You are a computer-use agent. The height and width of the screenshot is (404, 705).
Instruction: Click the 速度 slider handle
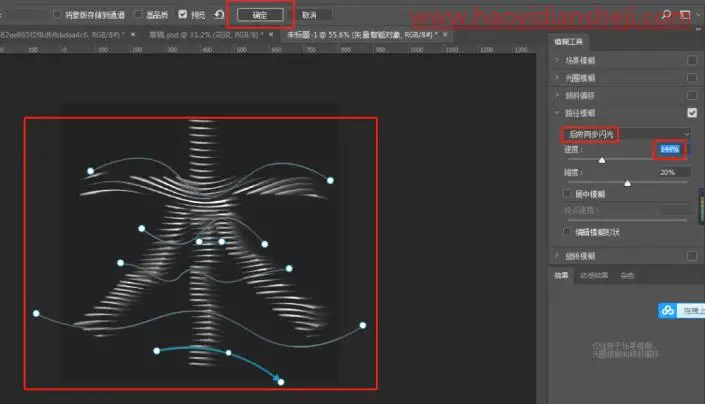point(602,160)
